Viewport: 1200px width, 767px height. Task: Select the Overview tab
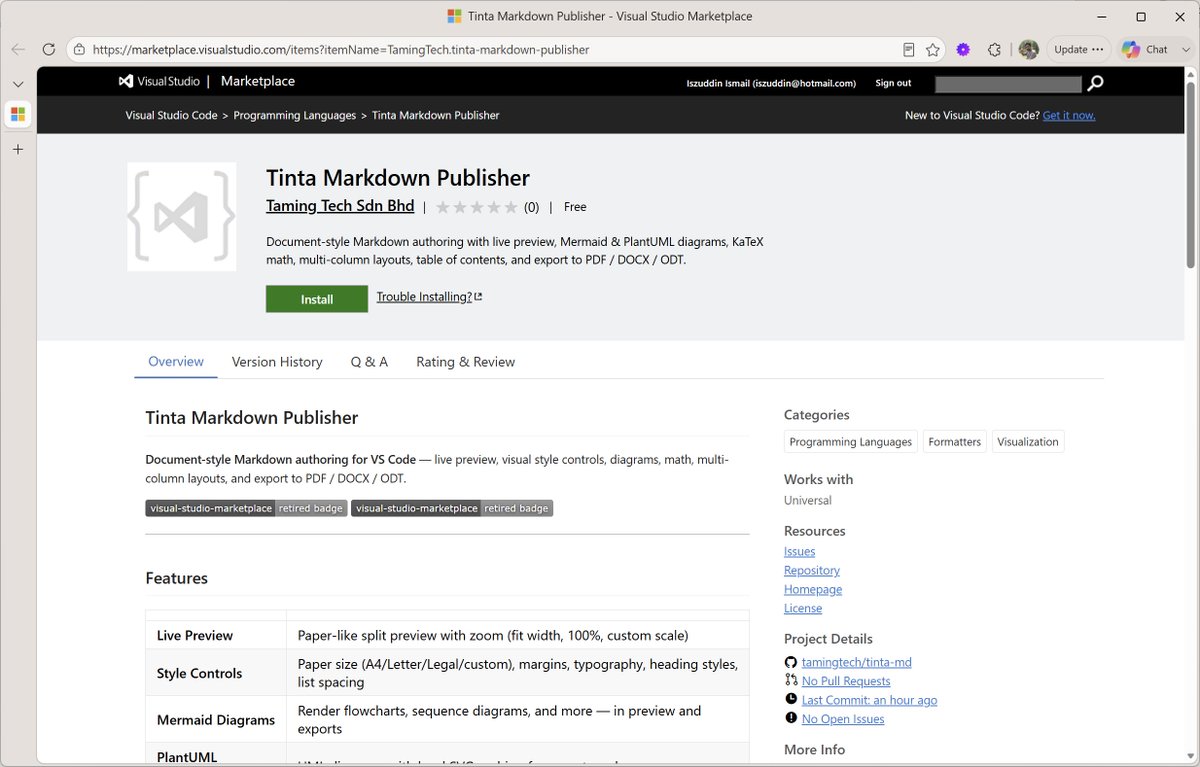tap(176, 362)
